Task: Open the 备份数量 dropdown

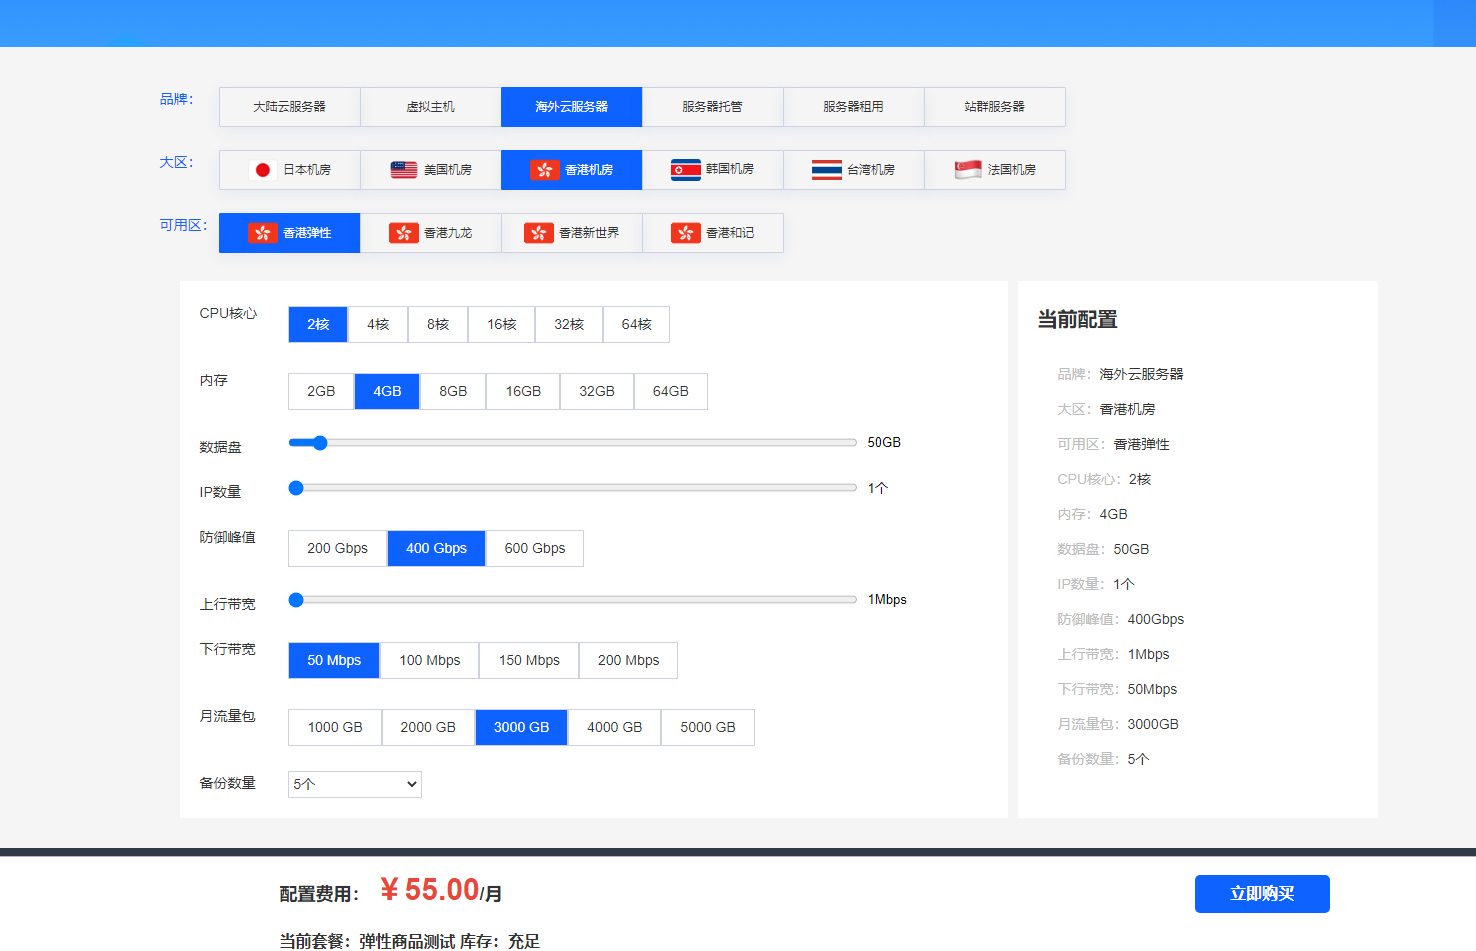Action: click(355, 785)
